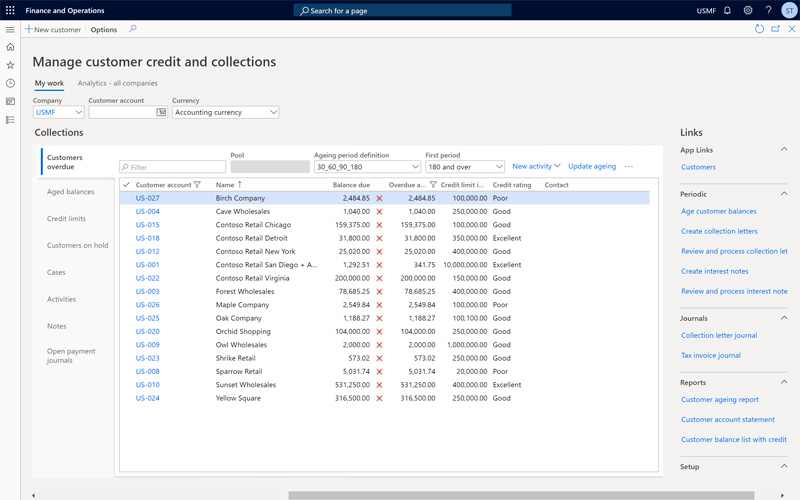This screenshot has width=800, height=500.
Task: Open customer account US-015 link
Action: [x=147, y=225]
